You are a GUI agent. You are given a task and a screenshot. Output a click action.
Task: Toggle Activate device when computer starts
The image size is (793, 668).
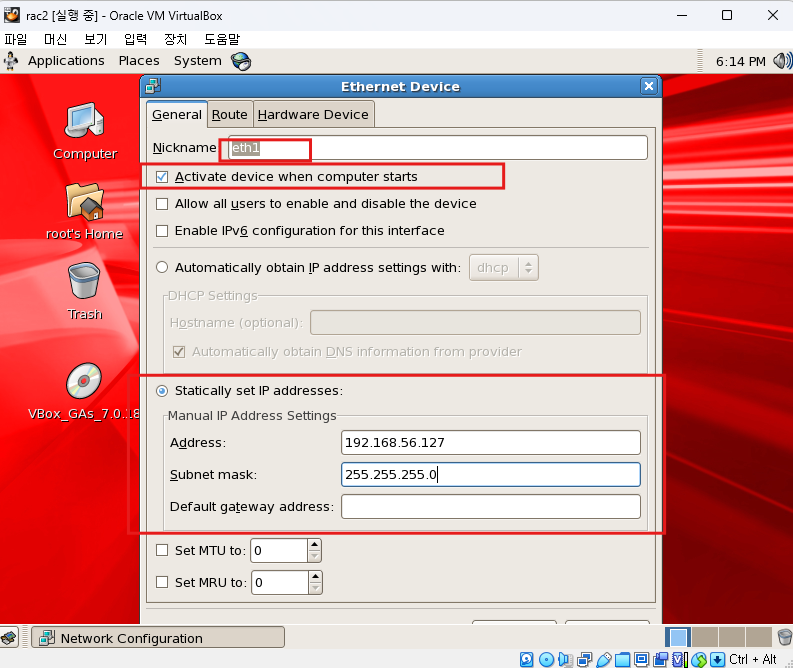pos(162,176)
